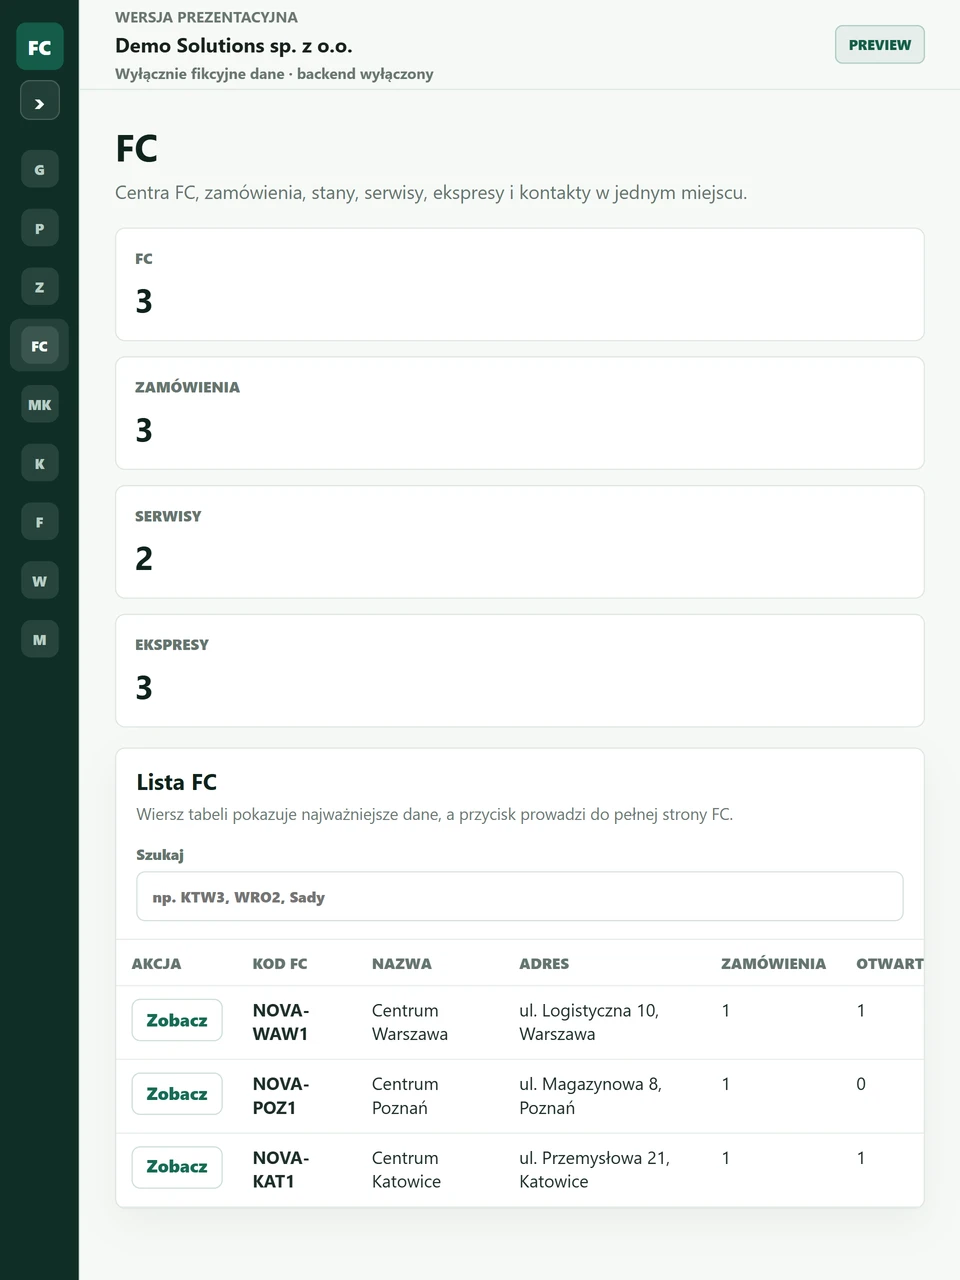
Task: Click the Centrum Katowice name cell
Action: point(407,1170)
